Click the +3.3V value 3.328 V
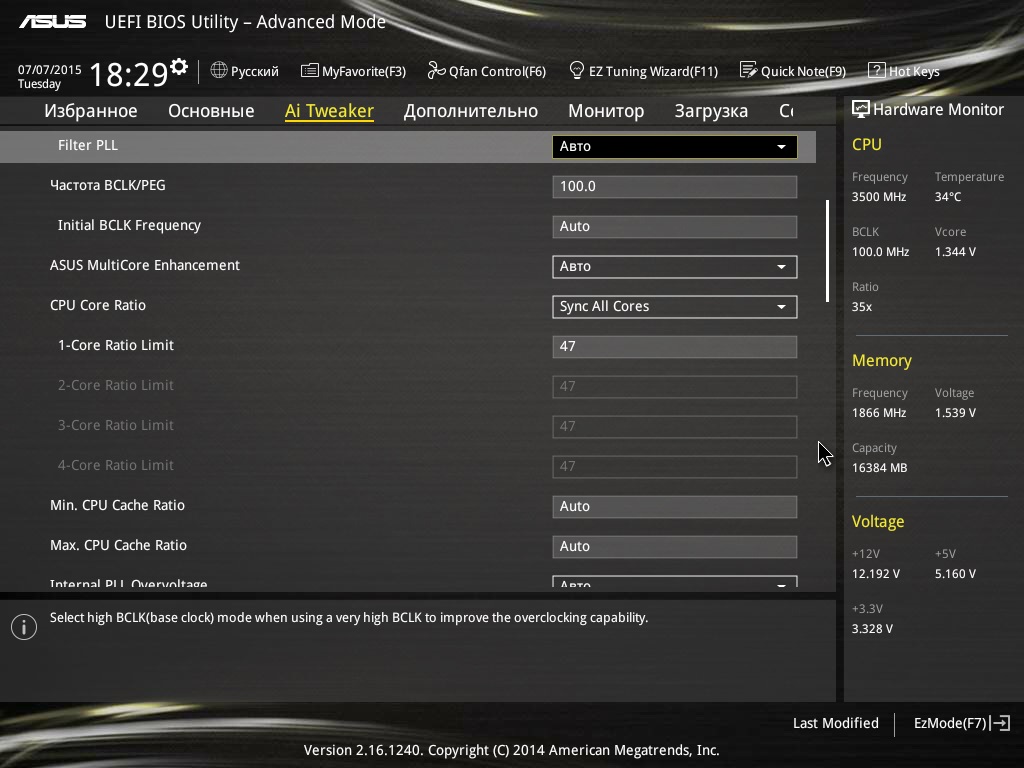1024x768 pixels. [872, 628]
